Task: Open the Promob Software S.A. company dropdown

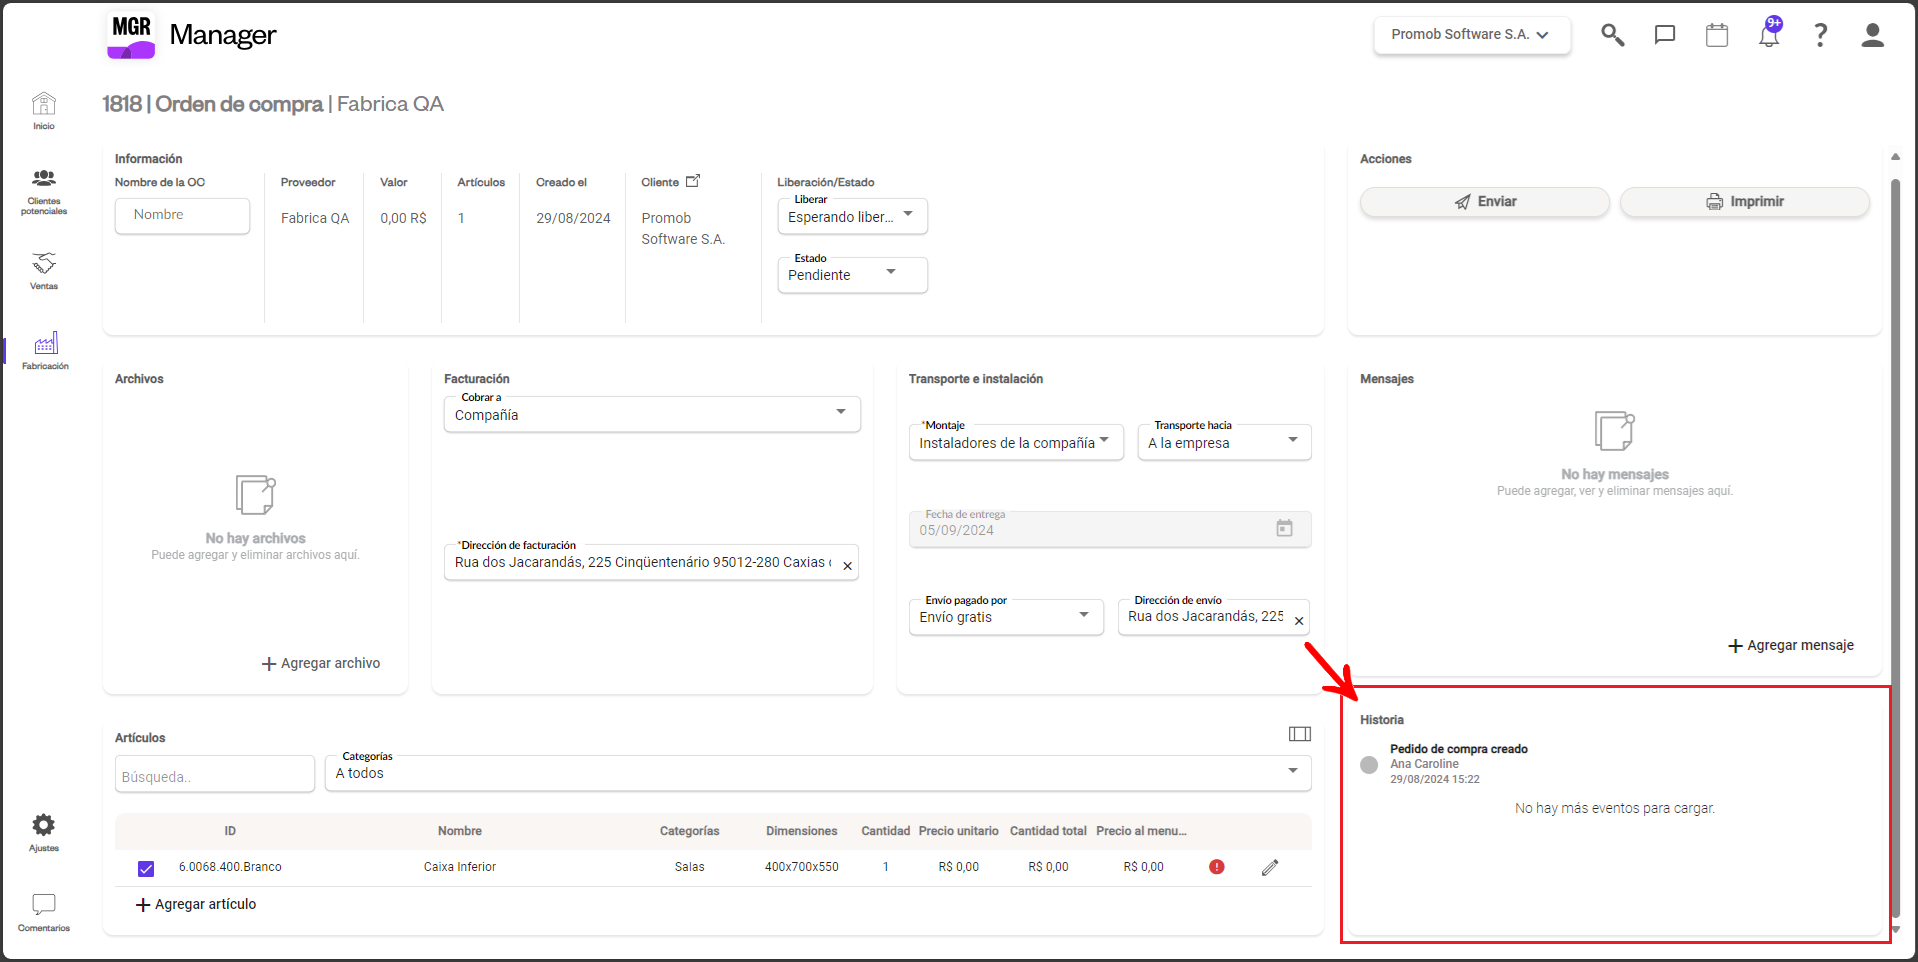Action: click(x=1472, y=35)
